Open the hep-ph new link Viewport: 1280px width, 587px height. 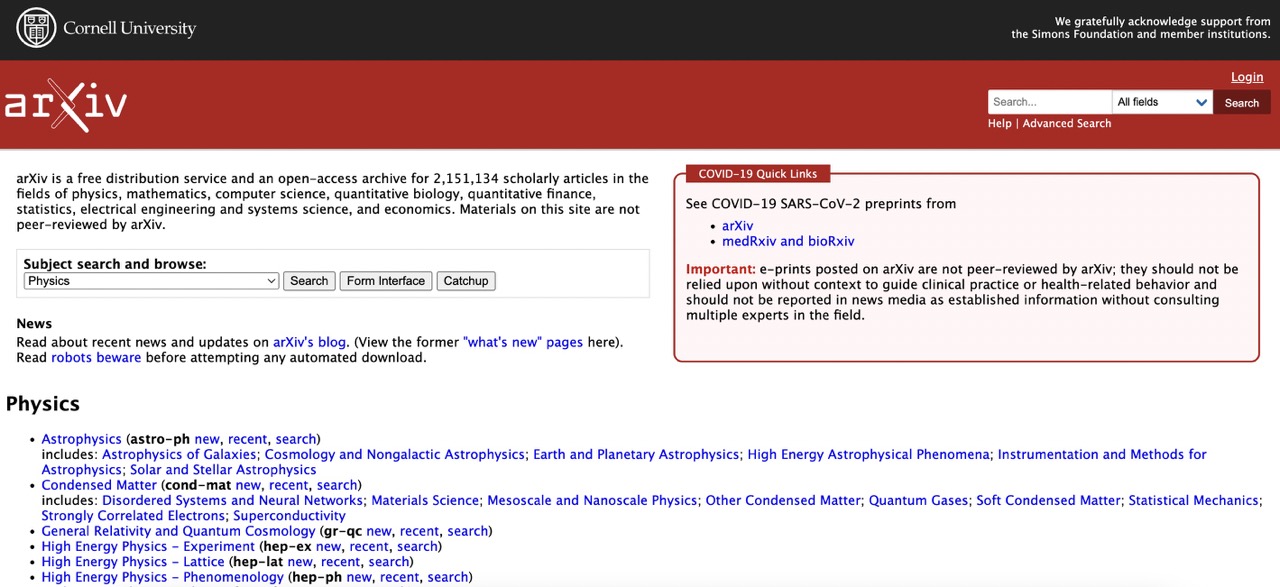point(359,577)
